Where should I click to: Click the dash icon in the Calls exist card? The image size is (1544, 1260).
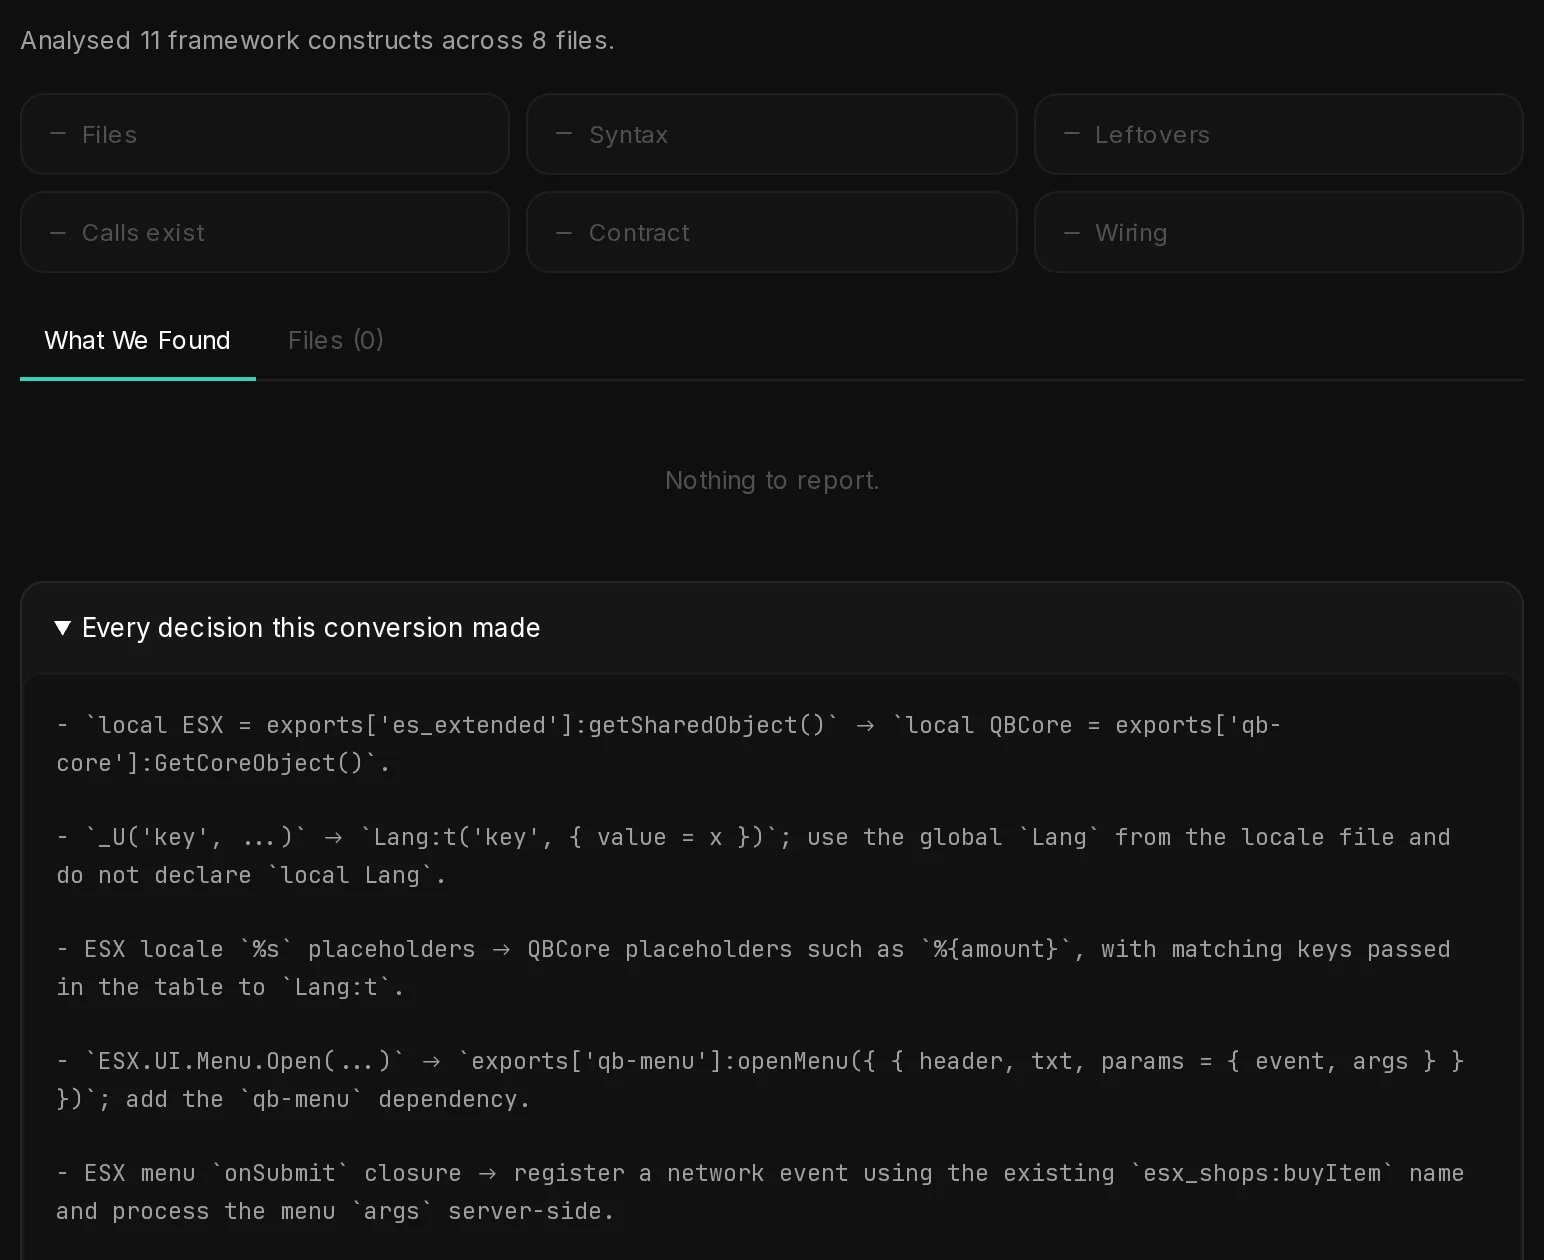58,232
